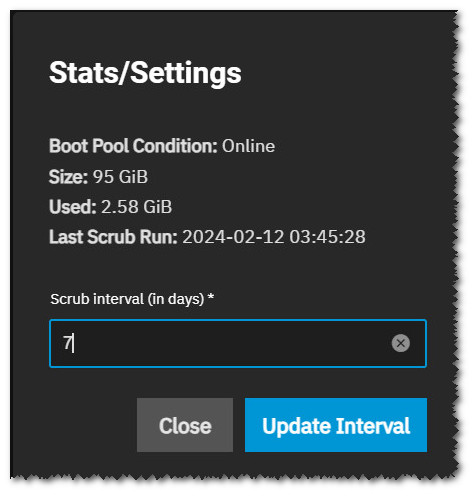Click the gray Close button text
Image resolution: width=476 pixels, height=497 pixels.
(x=185, y=426)
